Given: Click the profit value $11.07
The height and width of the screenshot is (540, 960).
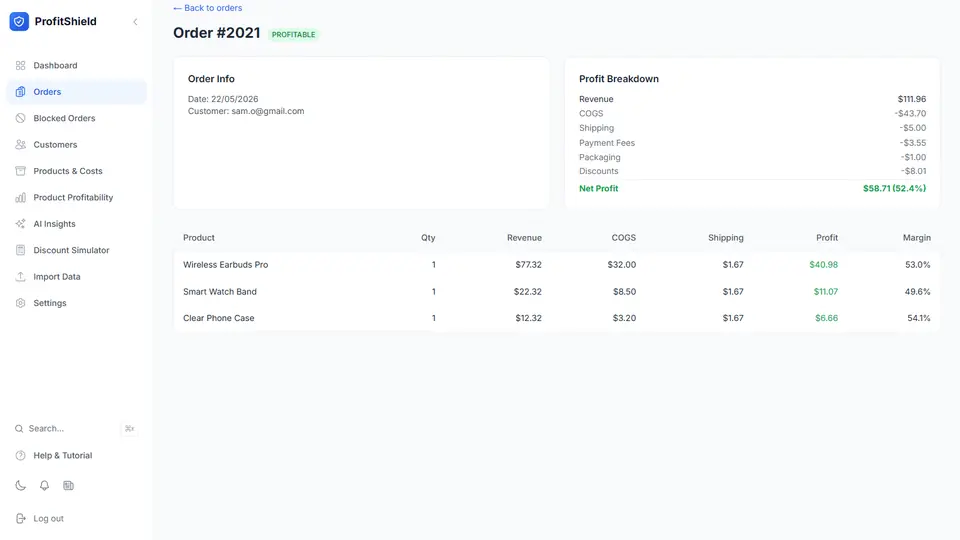Looking at the screenshot, I should (x=825, y=292).
